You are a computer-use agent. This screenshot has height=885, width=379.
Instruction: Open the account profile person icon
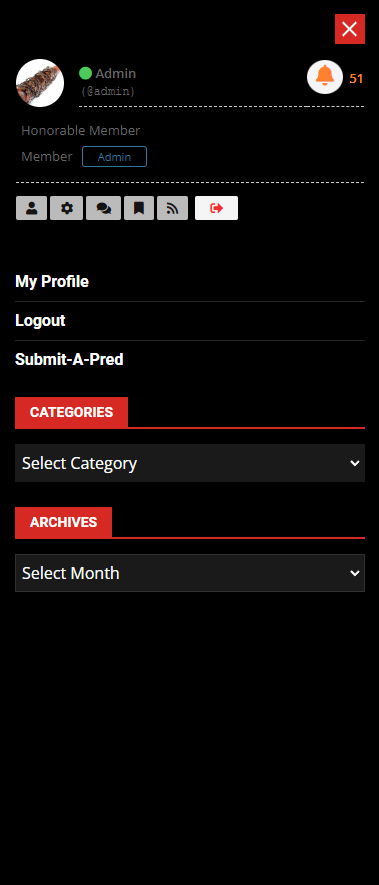(x=32, y=208)
